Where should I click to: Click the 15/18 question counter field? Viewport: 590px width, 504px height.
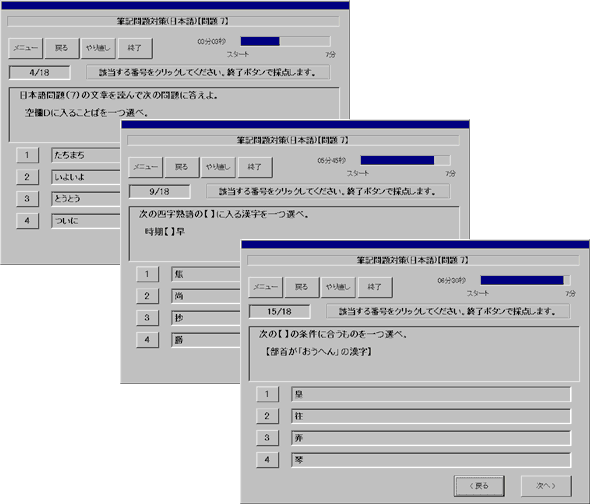pos(280,312)
